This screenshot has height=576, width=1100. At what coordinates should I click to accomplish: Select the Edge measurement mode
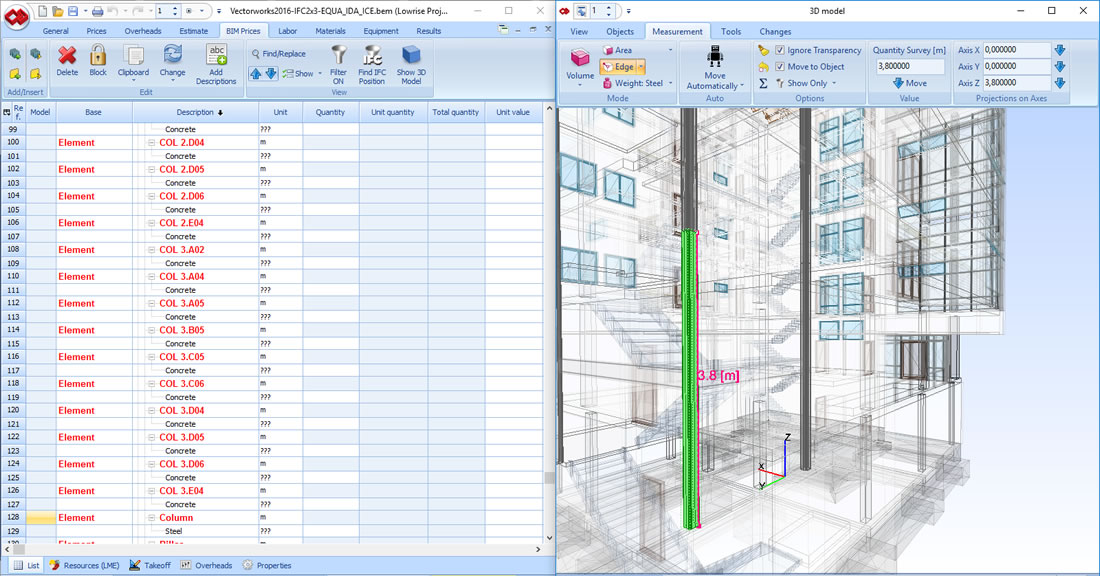point(618,67)
